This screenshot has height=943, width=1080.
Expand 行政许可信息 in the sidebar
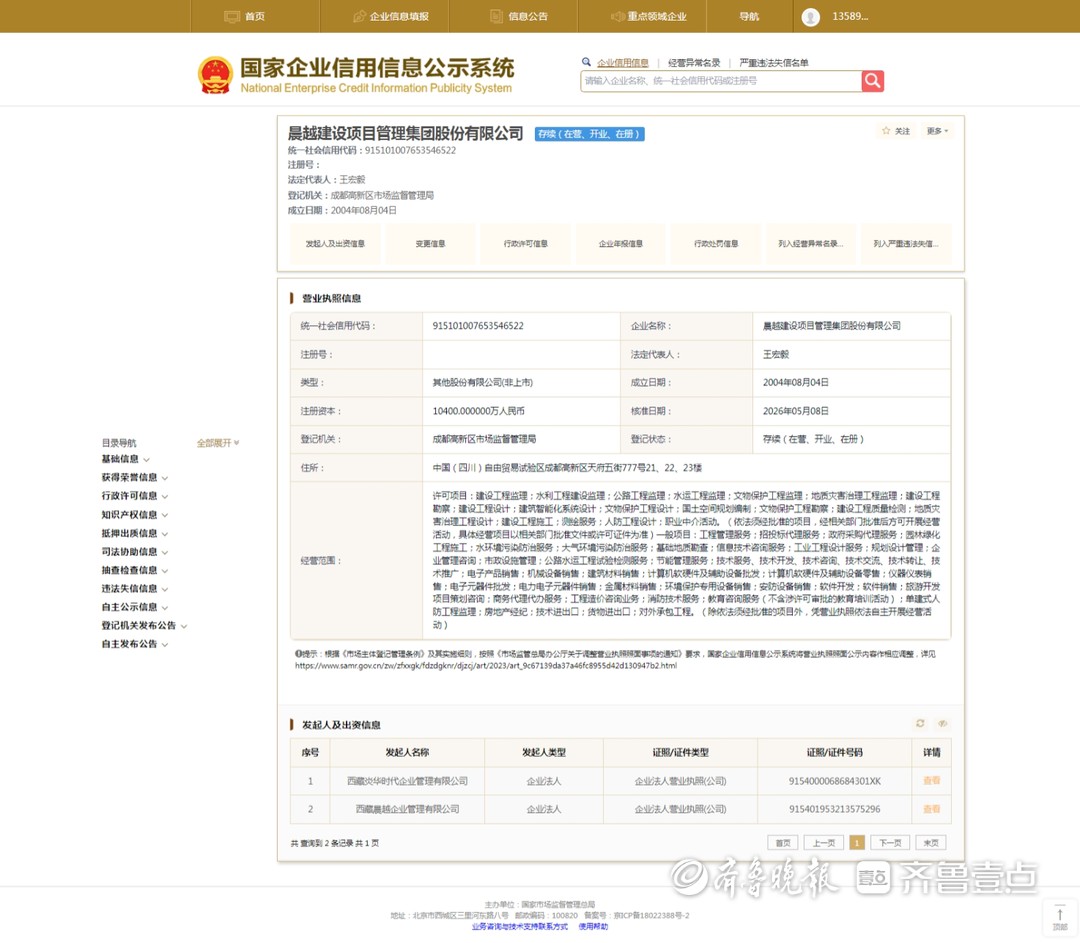134,496
